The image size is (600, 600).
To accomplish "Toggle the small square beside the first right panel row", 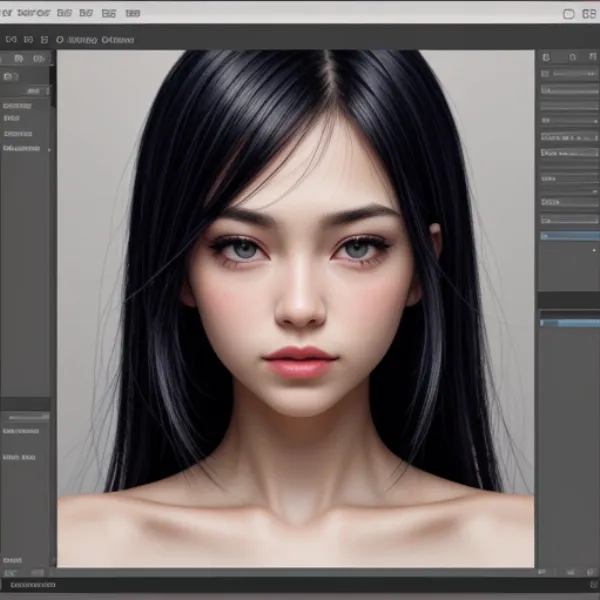I will 545,73.
